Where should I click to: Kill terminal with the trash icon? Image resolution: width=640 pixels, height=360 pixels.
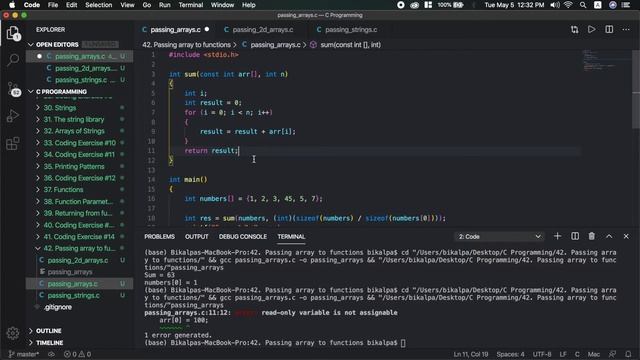(591, 236)
